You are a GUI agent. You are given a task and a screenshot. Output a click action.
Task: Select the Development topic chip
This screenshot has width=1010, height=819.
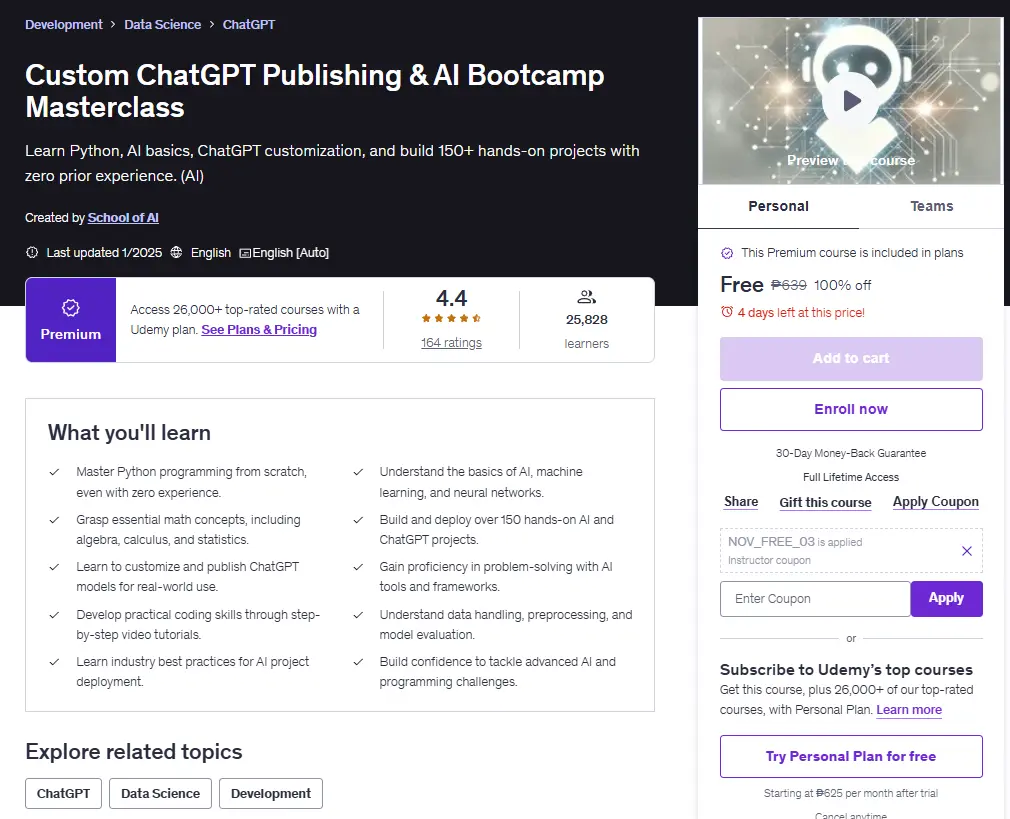(x=271, y=793)
